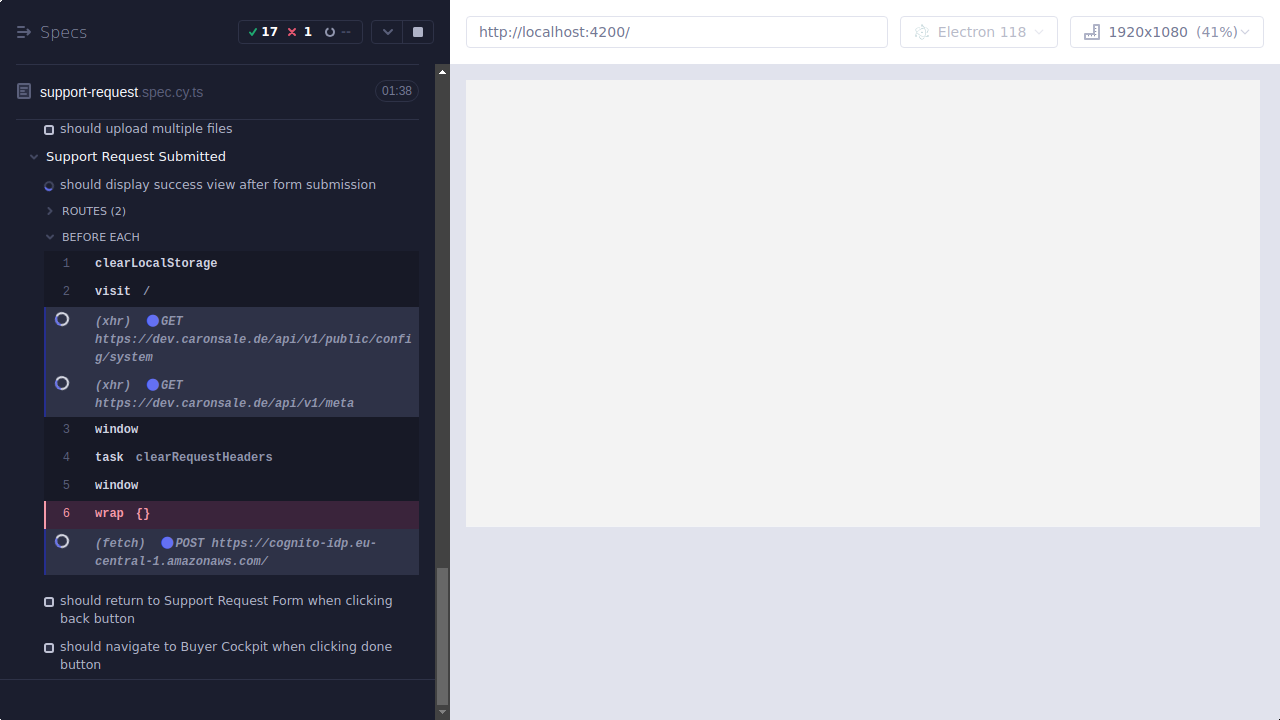Collapse the runner header with the down chevron
Viewport: 1280px width, 720px height.
click(387, 31)
